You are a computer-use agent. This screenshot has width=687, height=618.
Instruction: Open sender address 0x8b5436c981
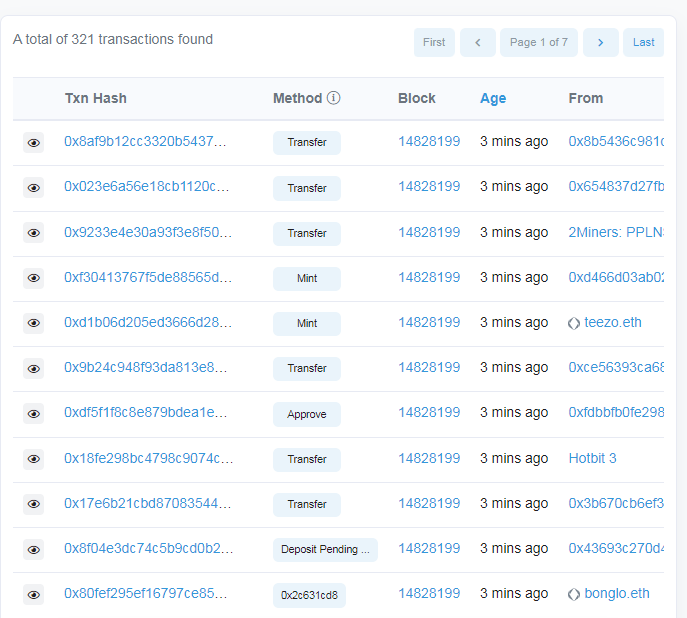click(x=616, y=141)
